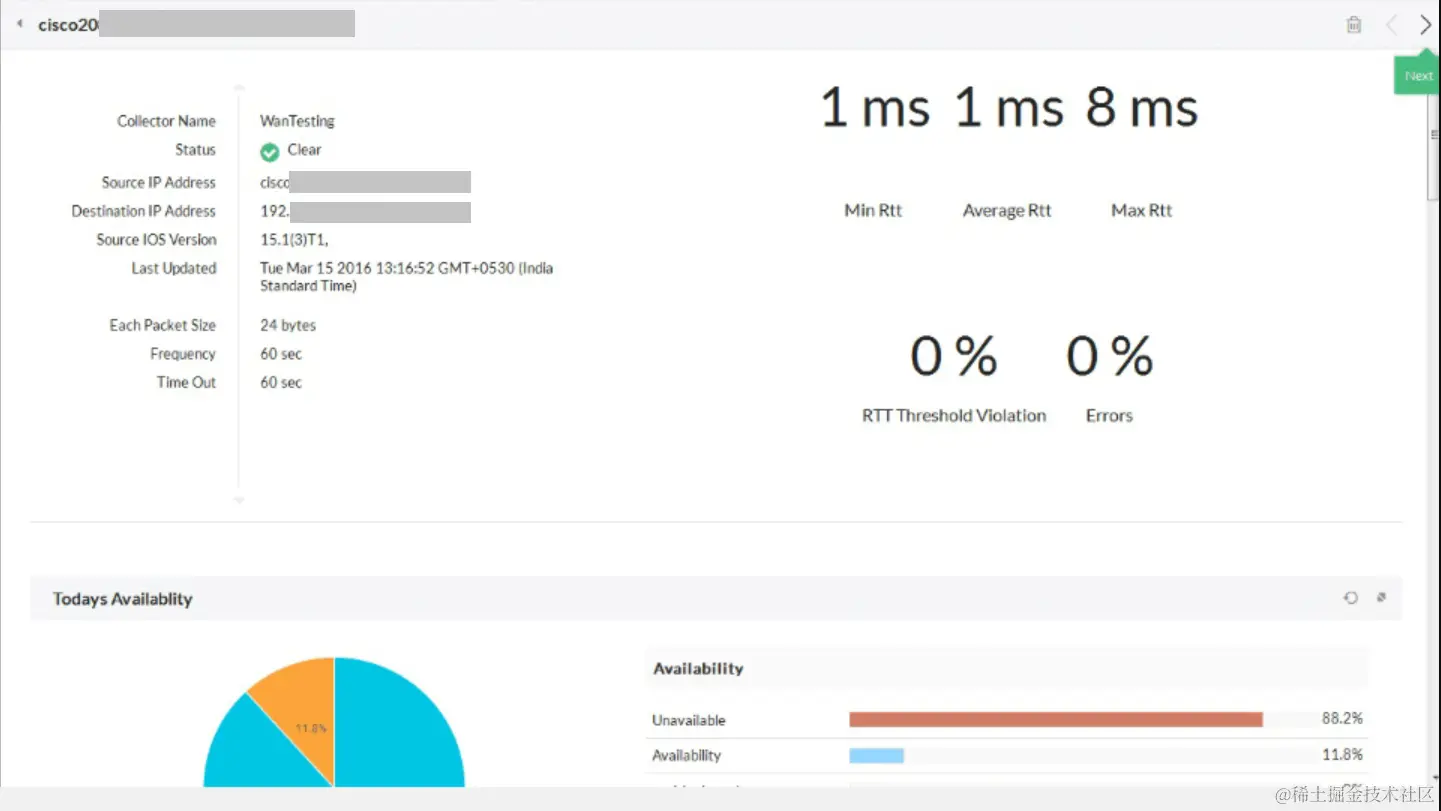Expand more details with the downward chevron

tap(238, 500)
